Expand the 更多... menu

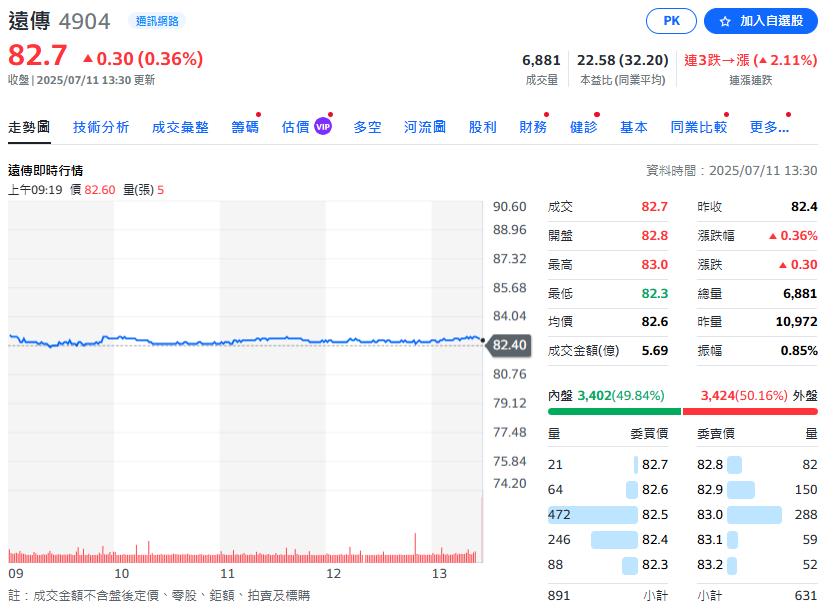click(x=769, y=127)
